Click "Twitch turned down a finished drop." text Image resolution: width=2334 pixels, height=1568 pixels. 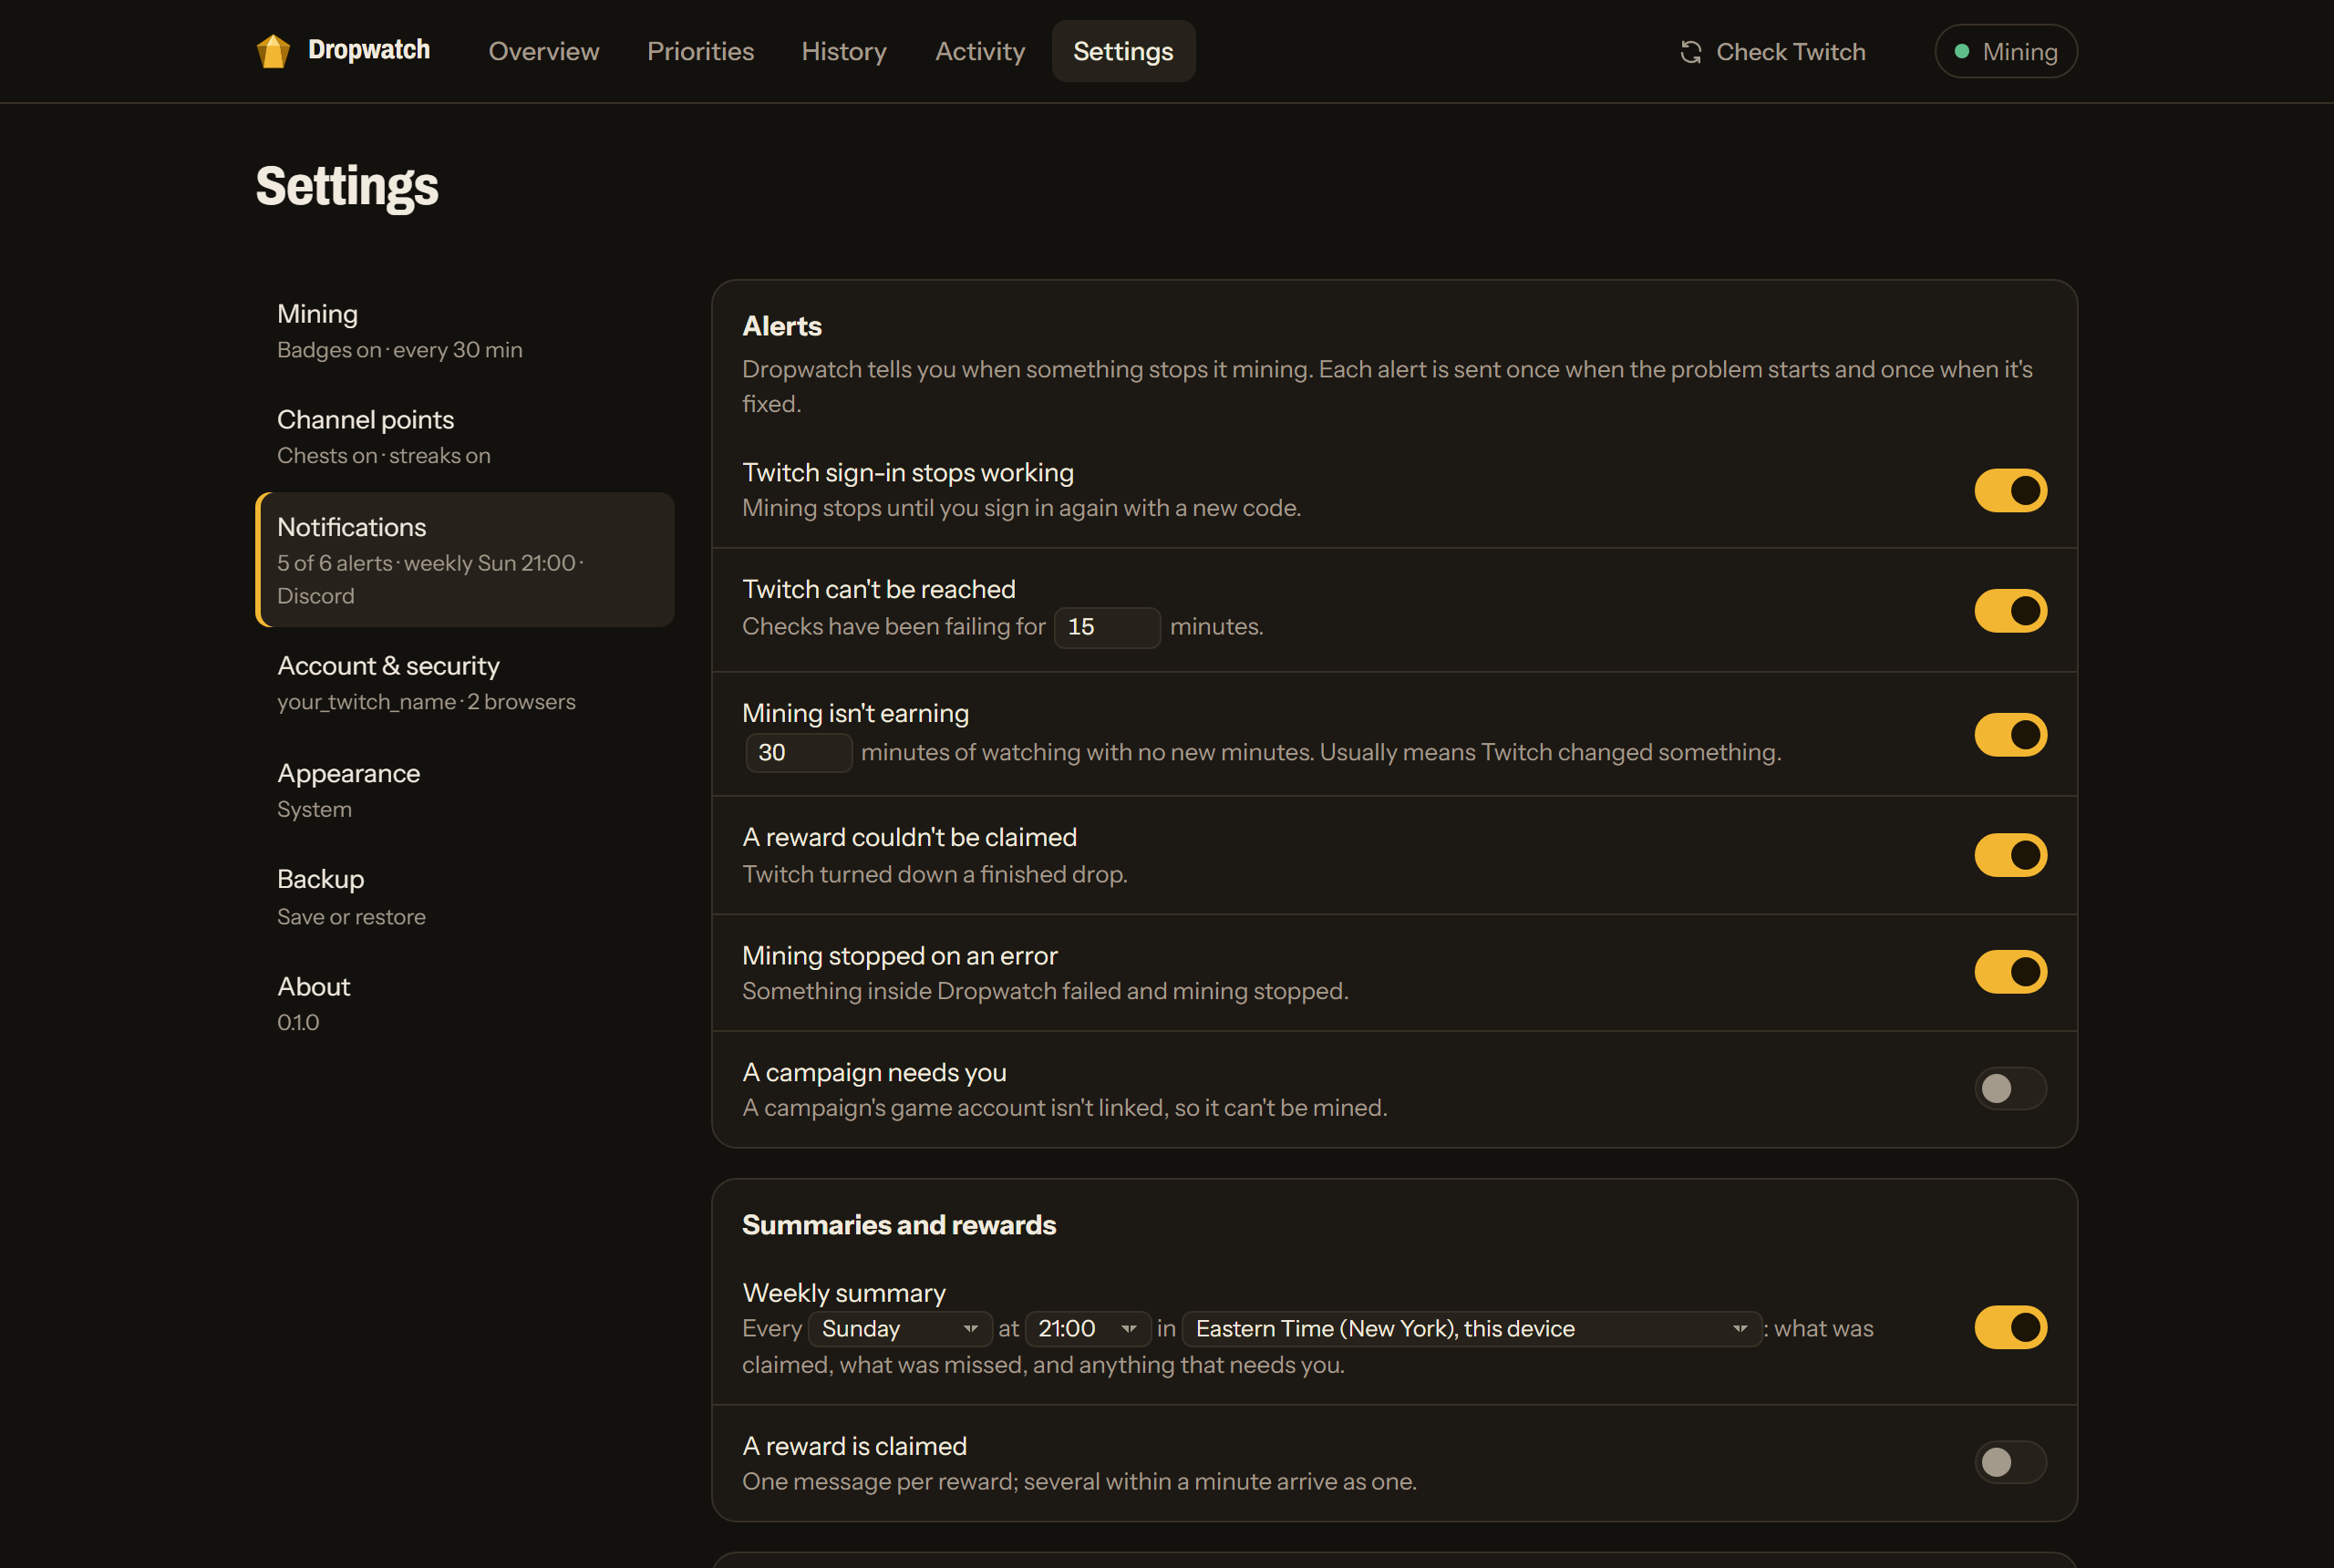click(935, 874)
